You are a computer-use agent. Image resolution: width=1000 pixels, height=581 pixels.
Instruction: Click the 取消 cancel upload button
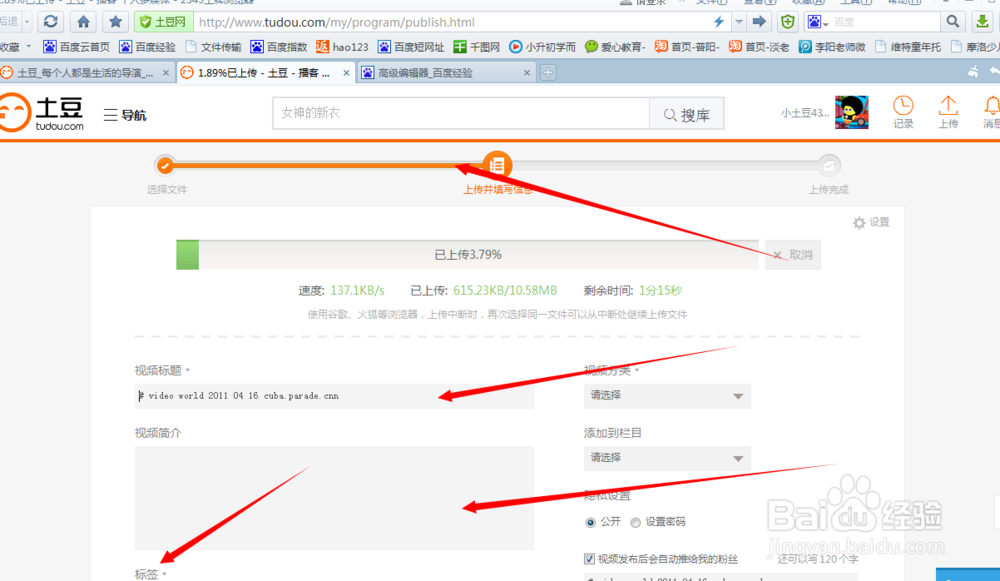793,255
